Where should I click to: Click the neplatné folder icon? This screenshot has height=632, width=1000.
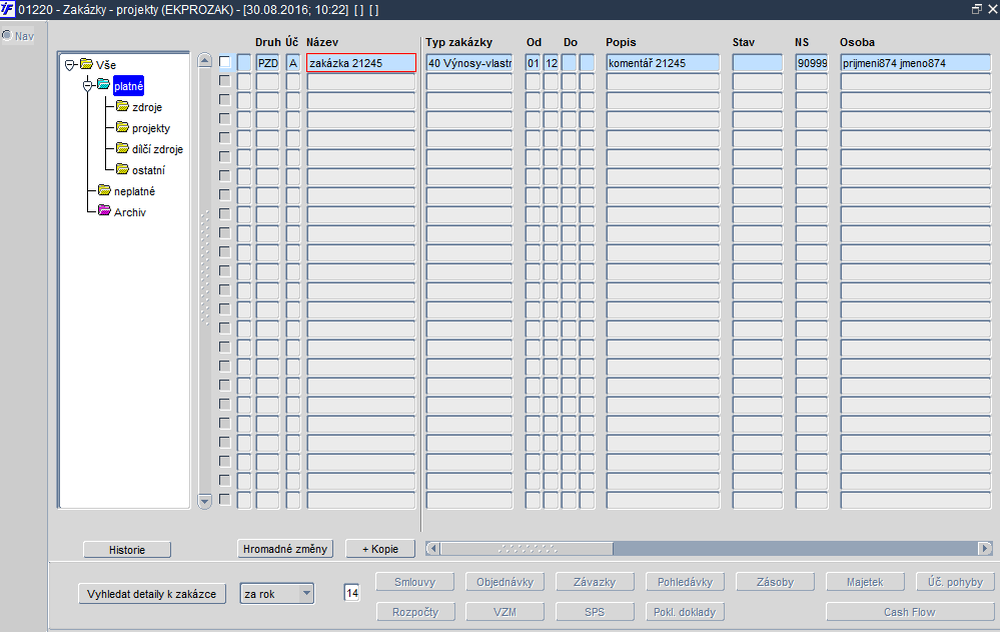point(105,190)
